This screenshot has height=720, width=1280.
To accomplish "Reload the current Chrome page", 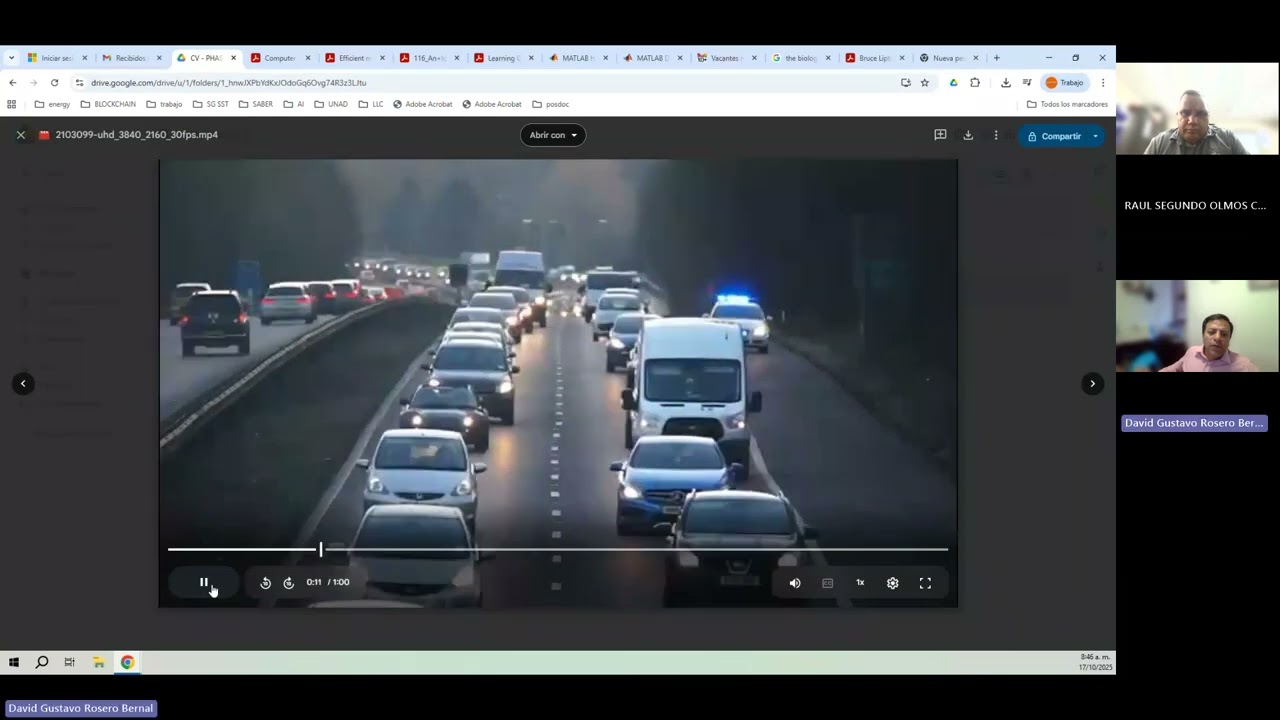I will pos(54,83).
